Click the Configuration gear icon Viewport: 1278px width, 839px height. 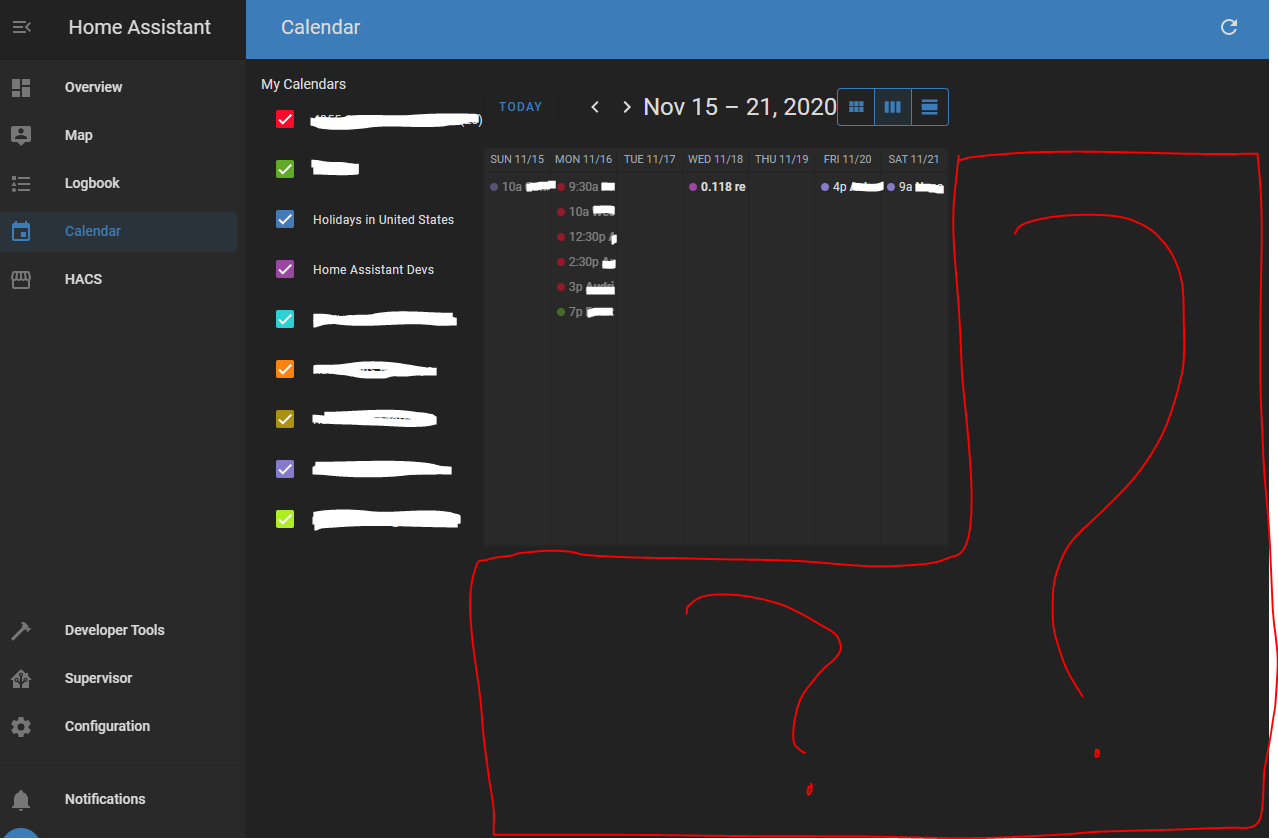click(21, 726)
